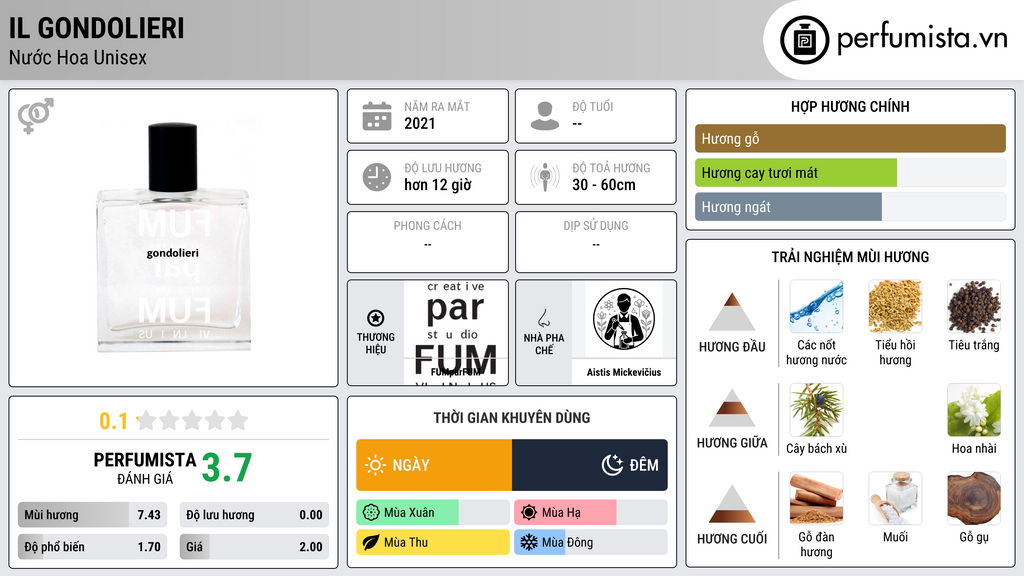Click the Giá 2.00 score bar
The height and width of the screenshot is (576, 1024).
(x=254, y=547)
